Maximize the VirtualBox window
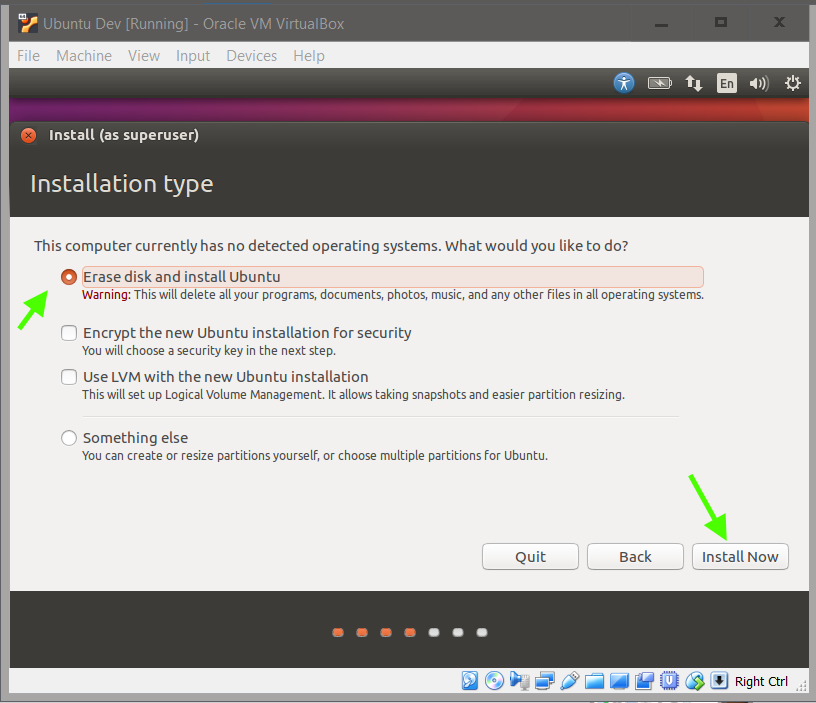The image size is (816, 703). click(x=721, y=22)
